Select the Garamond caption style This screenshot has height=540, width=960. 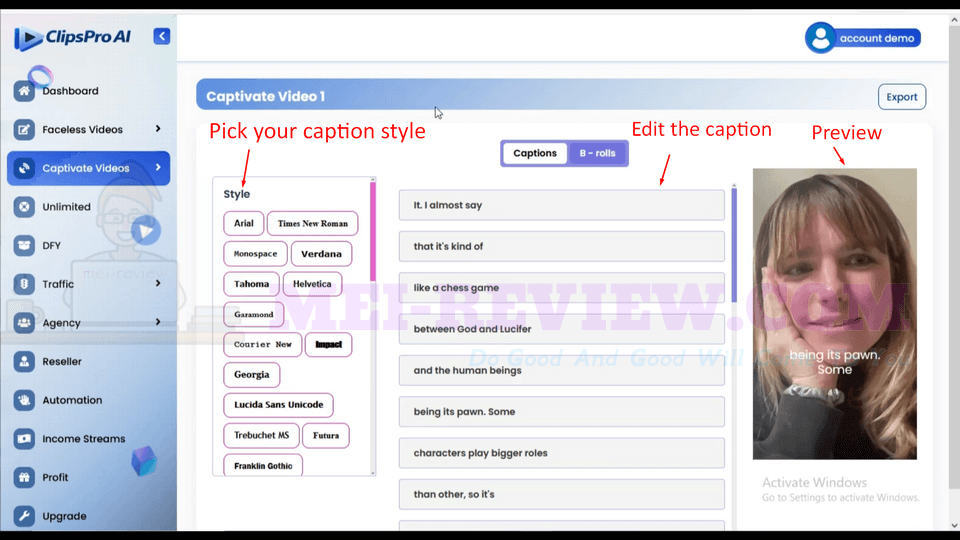click(253, 314)
